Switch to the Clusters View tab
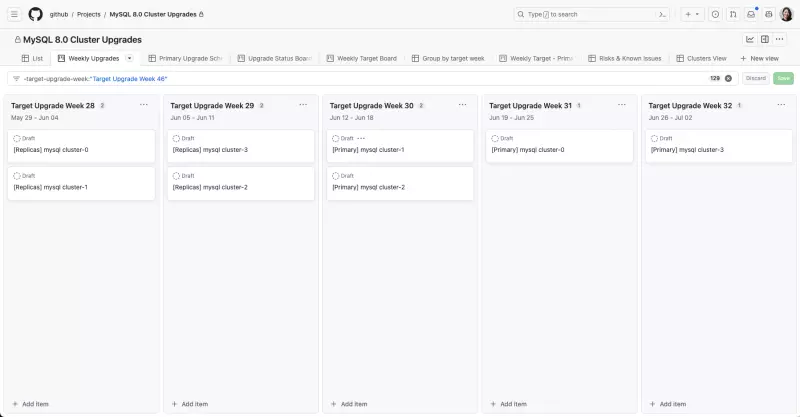Screen dimensions: 800x417 click(702, 59)
